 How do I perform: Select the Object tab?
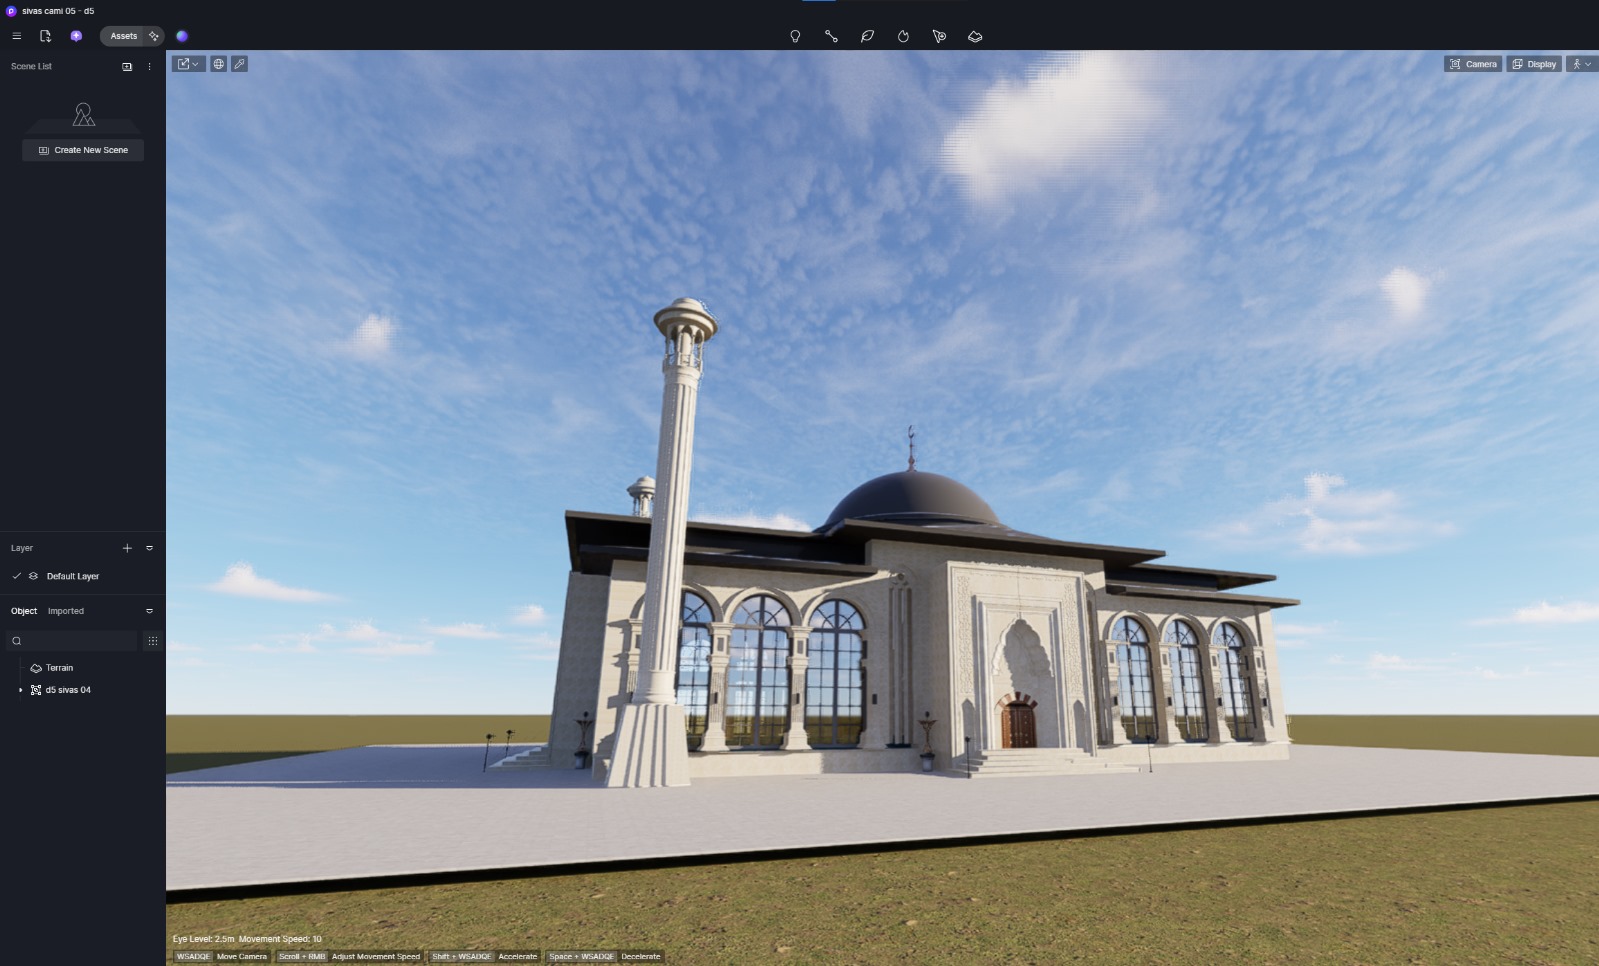coord(24,611)
